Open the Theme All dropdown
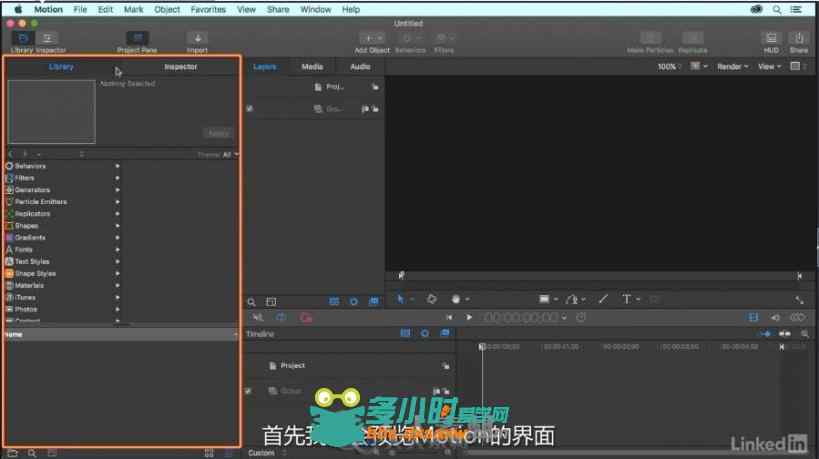The height and width of the screenshot is (459, 819). (230, 155)
